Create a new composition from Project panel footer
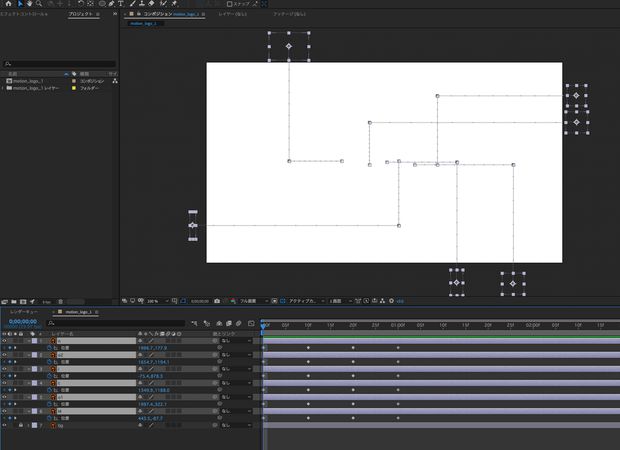This screenshot has width=620, height=450. 23,302
